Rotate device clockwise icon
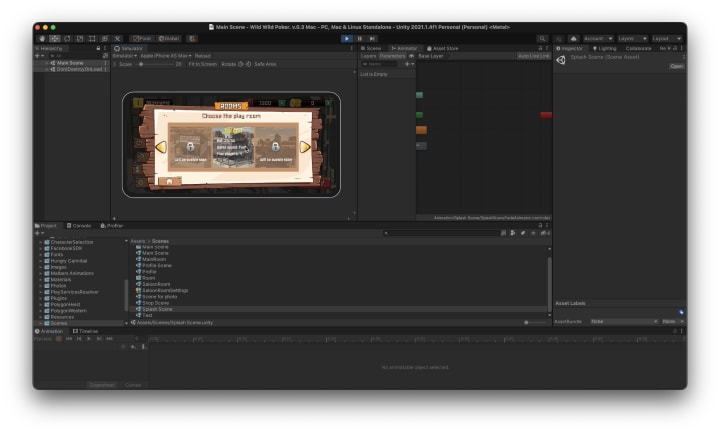 [x=248, y=64]
